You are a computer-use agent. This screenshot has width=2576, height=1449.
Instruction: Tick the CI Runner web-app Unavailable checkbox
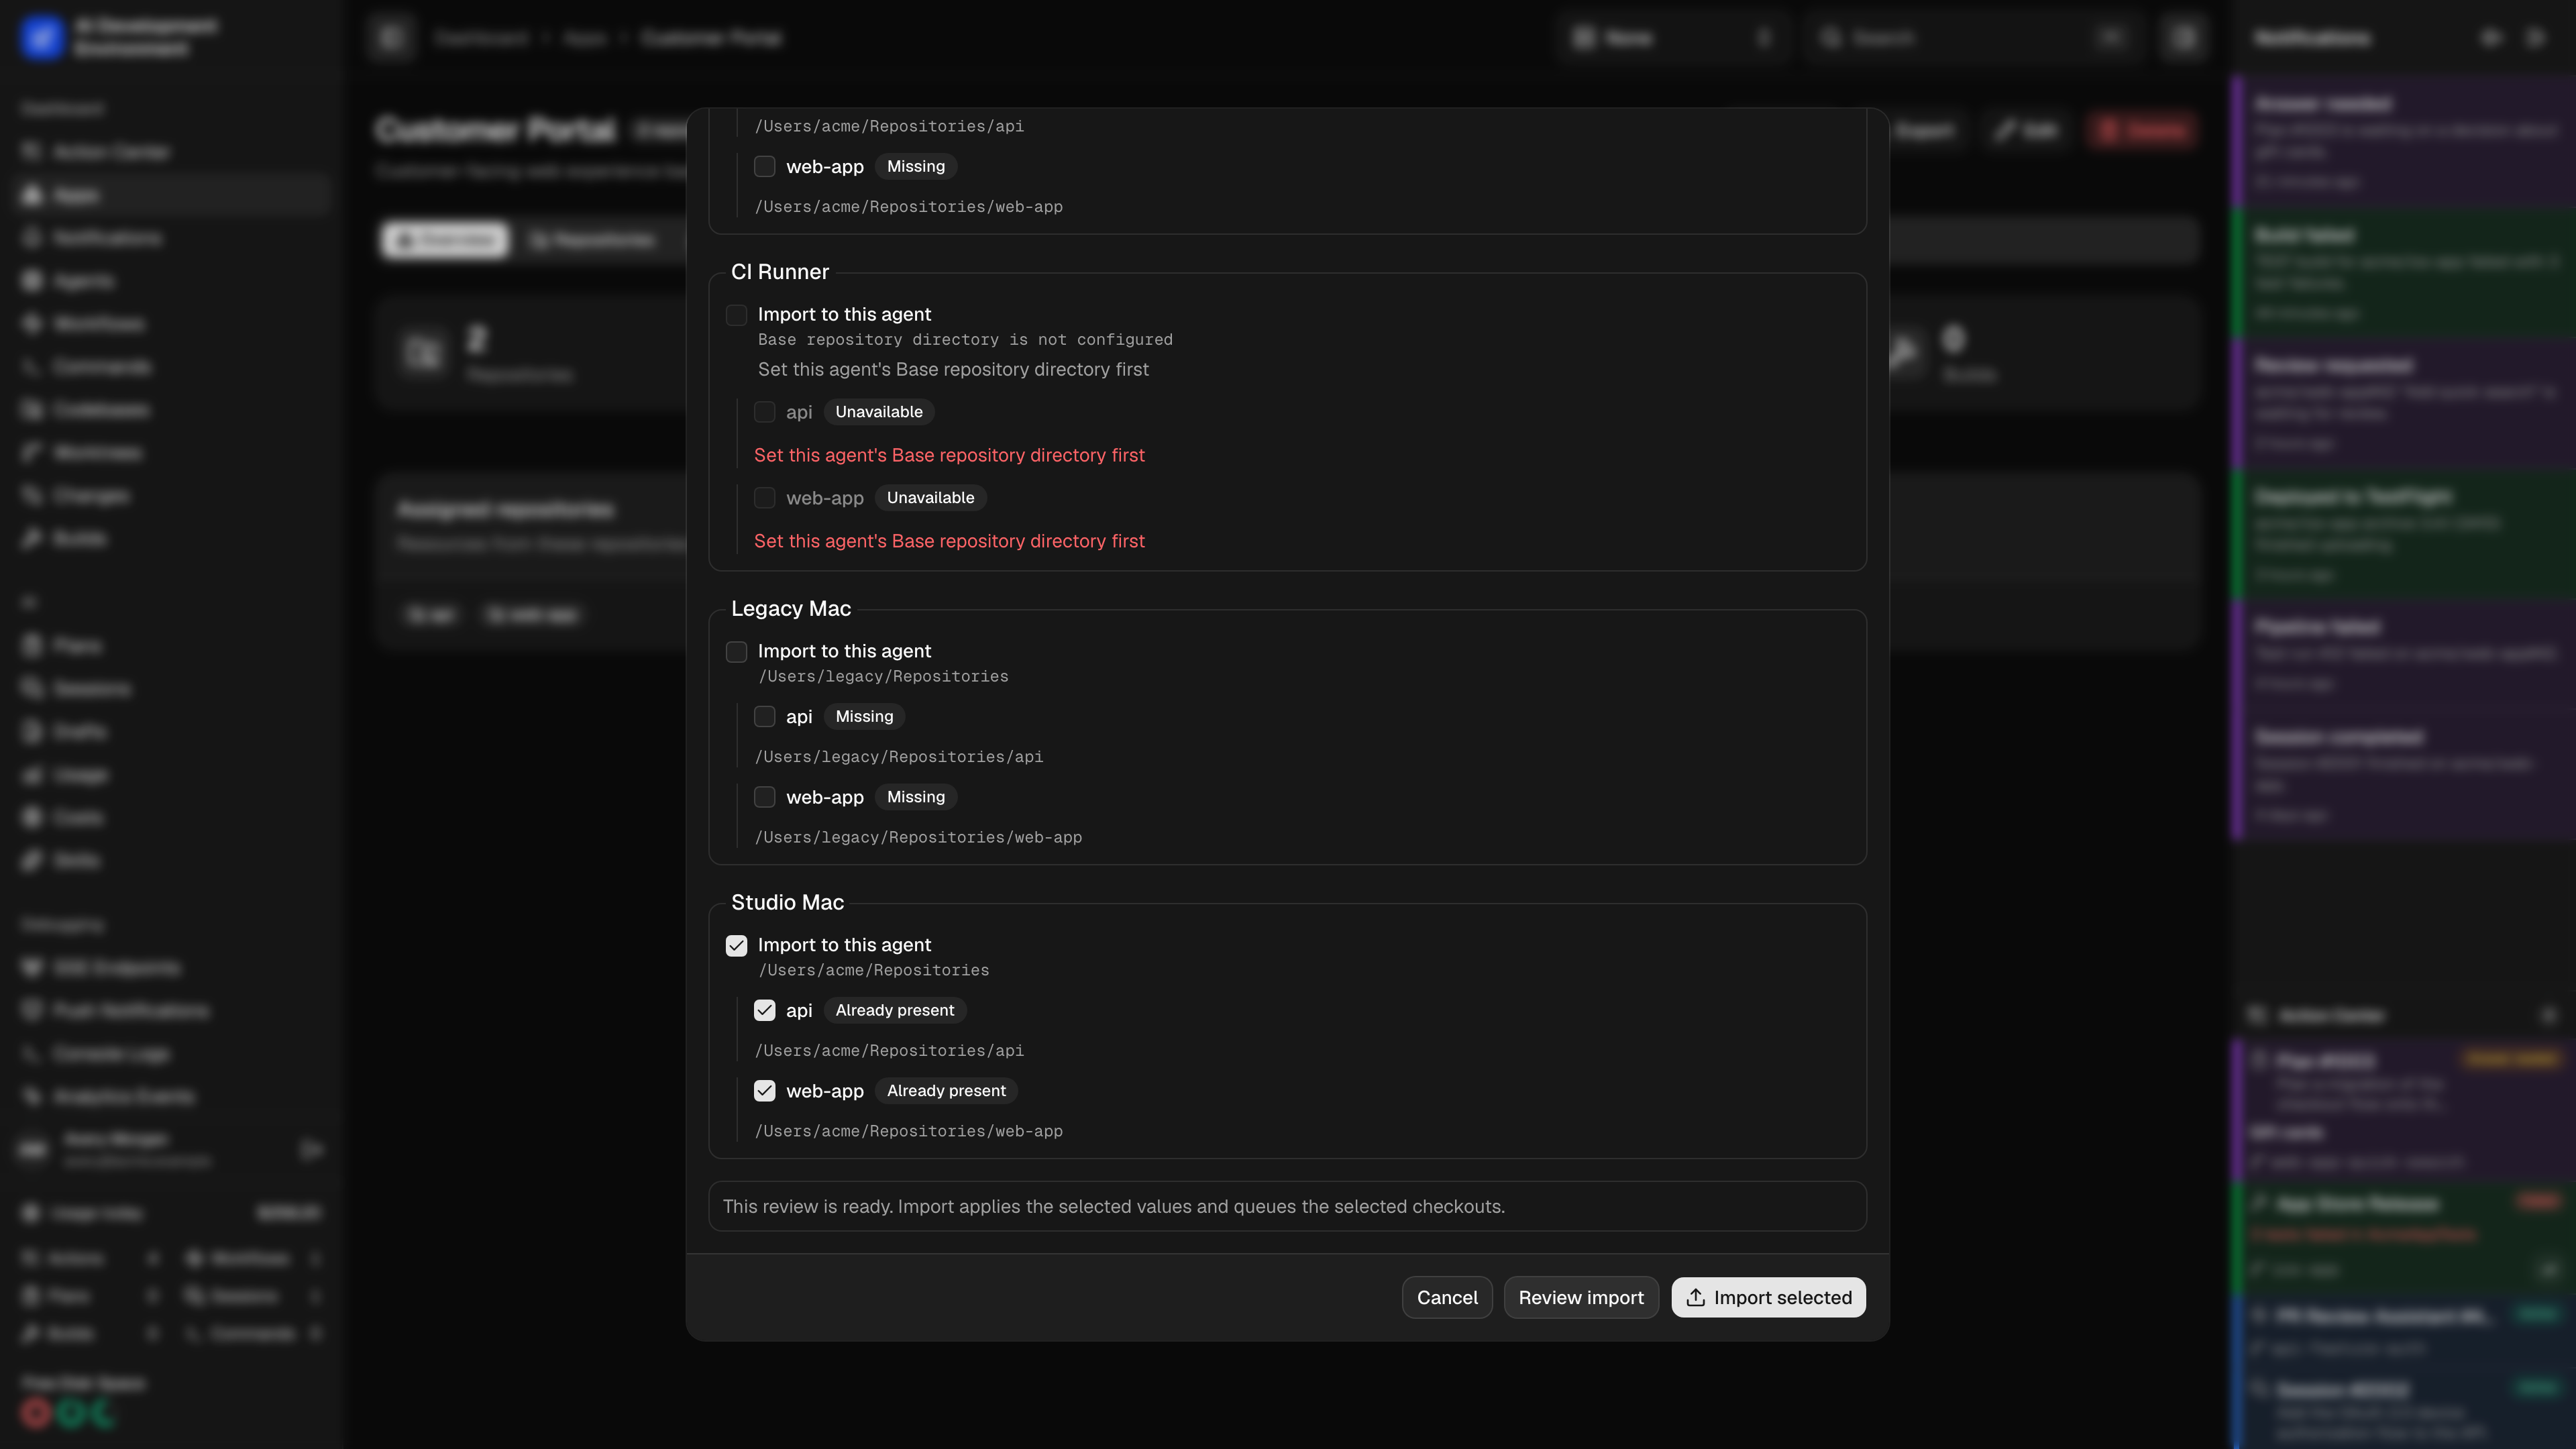[764, 498]
